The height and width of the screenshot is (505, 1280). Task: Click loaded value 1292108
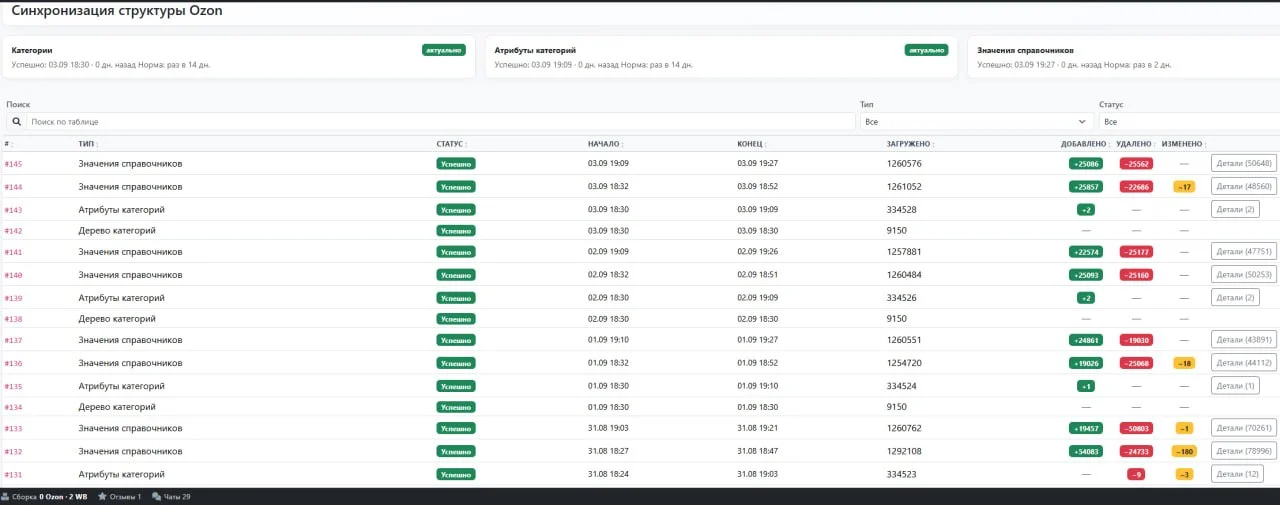904,451
